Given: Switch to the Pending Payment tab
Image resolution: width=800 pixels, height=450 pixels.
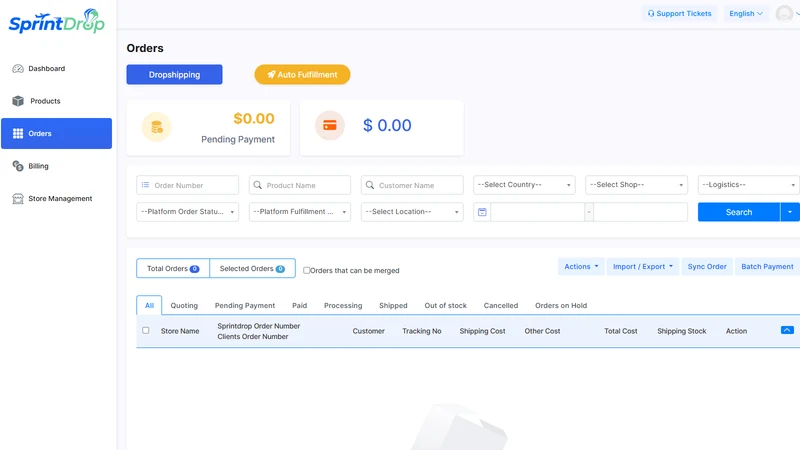Looking at the screenshot, I should 245,305.
